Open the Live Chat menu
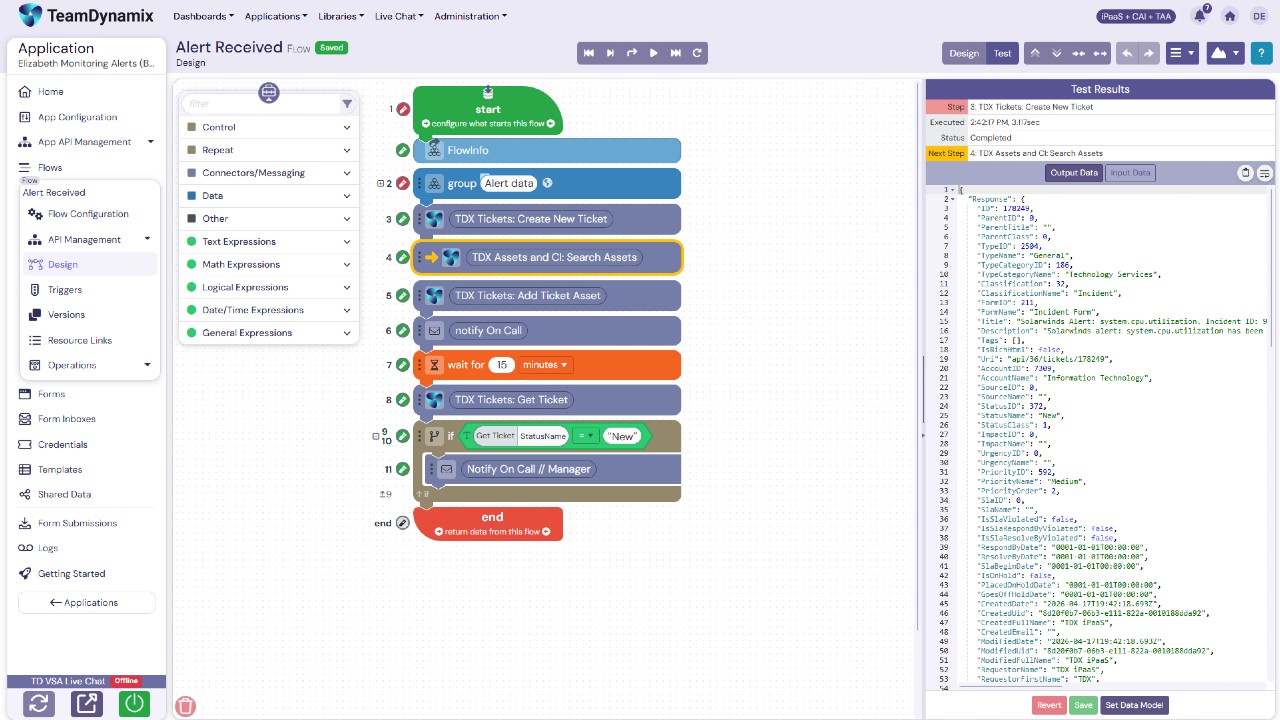Screen dimensions: 1280x720 399,16
